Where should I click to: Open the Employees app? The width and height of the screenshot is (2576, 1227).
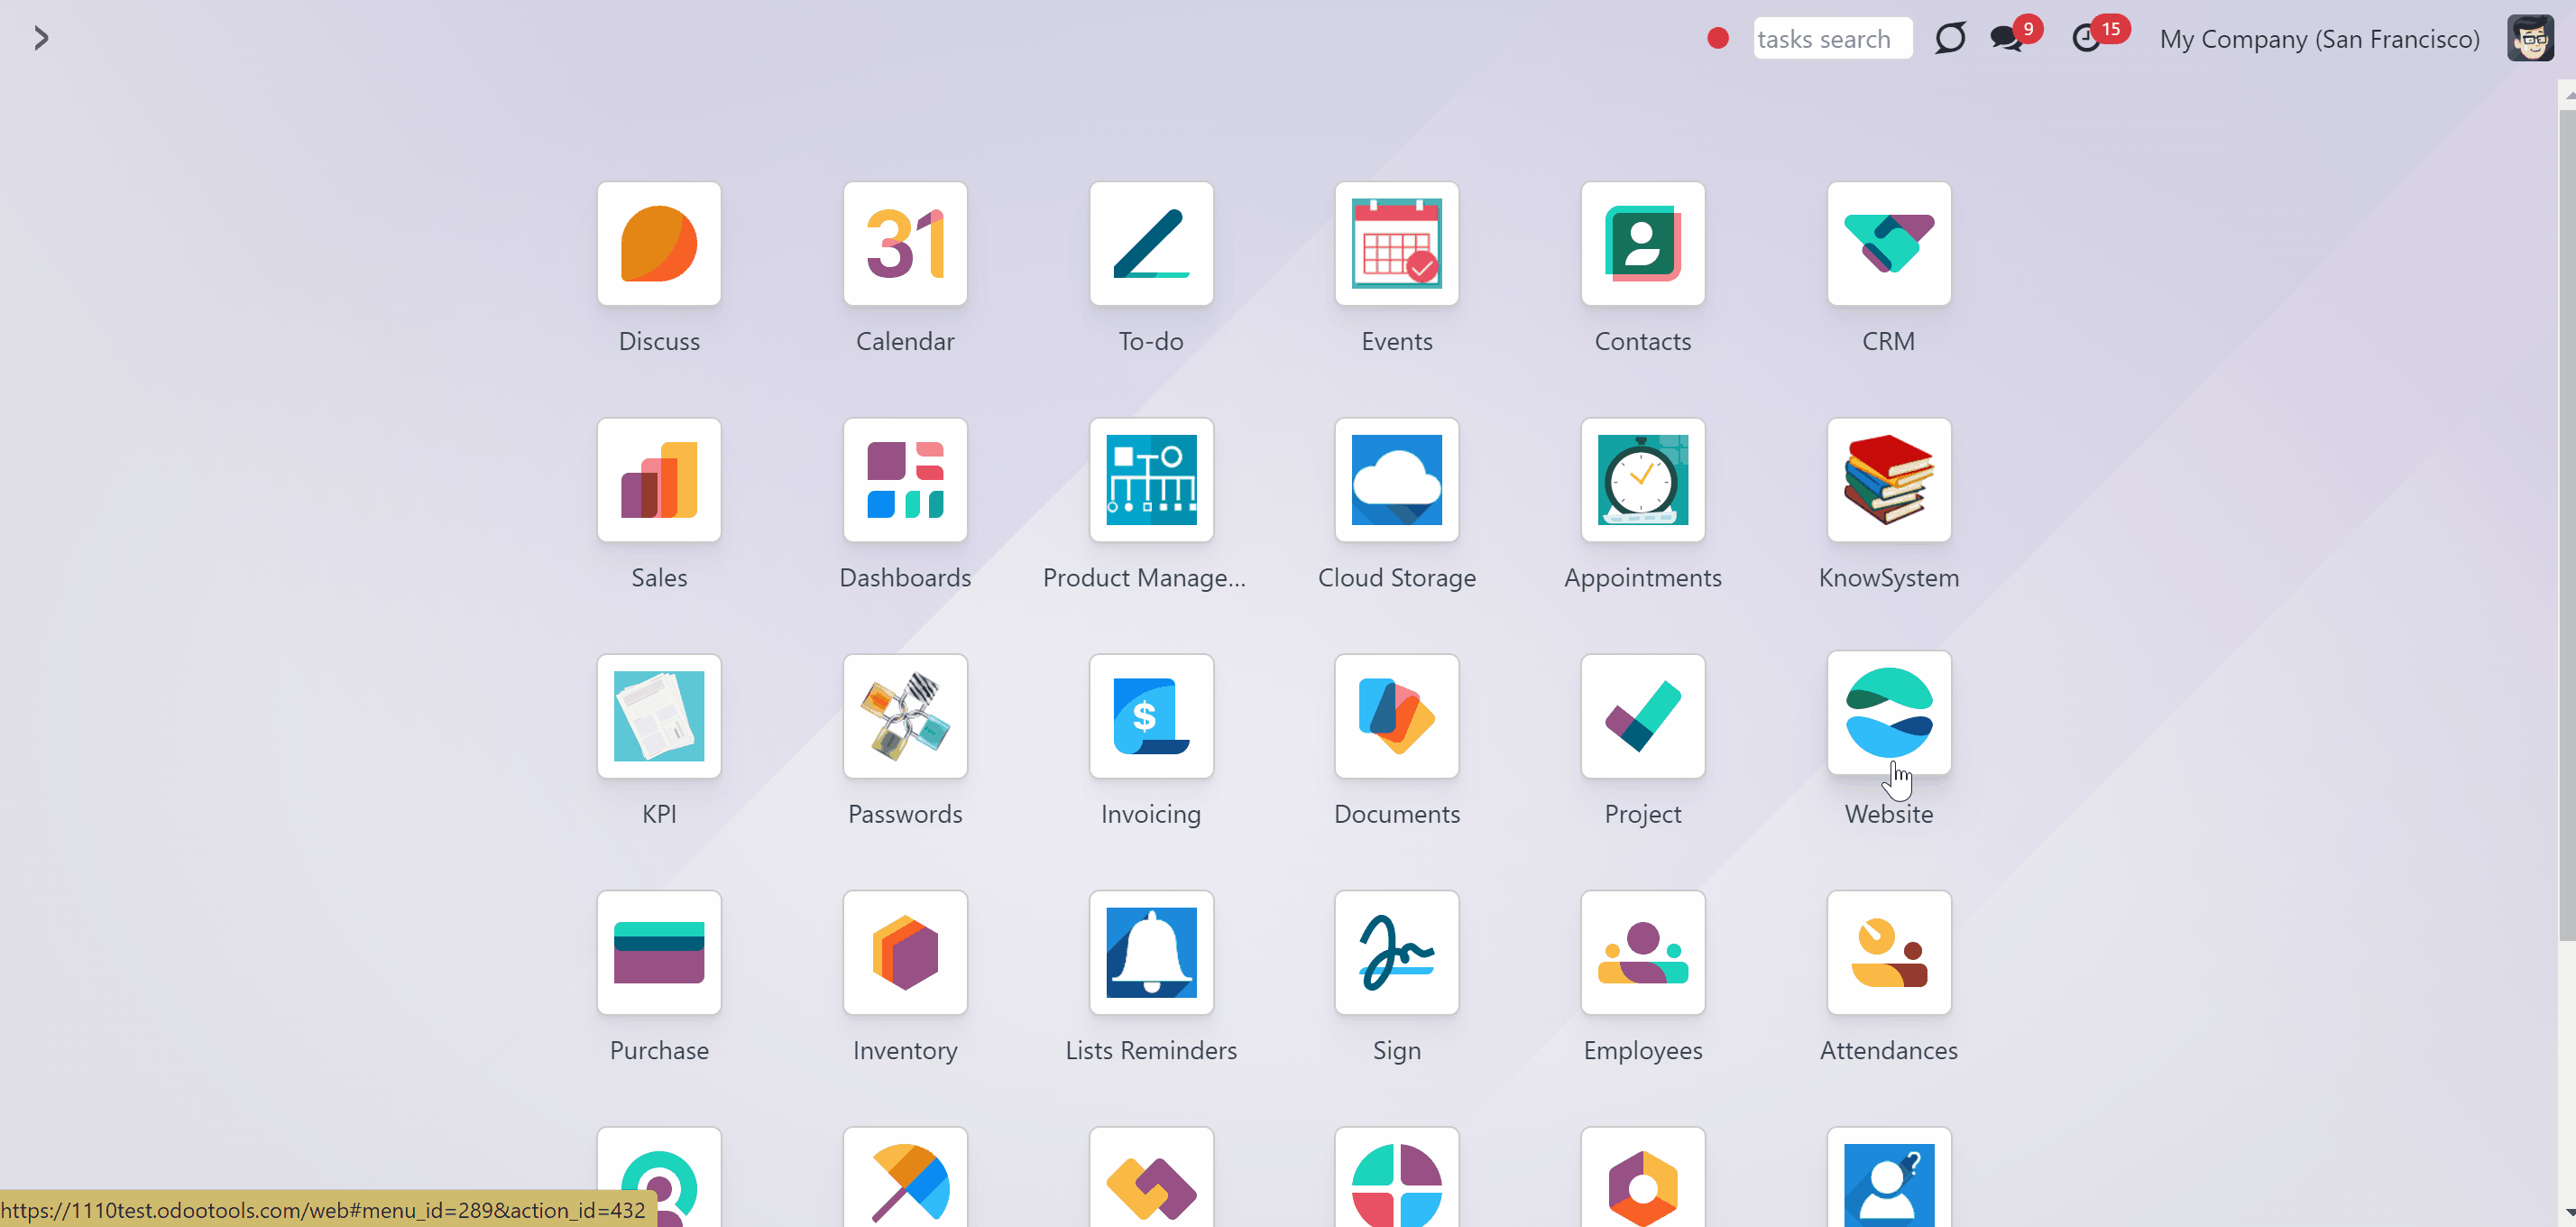[x=1643, y=952]
